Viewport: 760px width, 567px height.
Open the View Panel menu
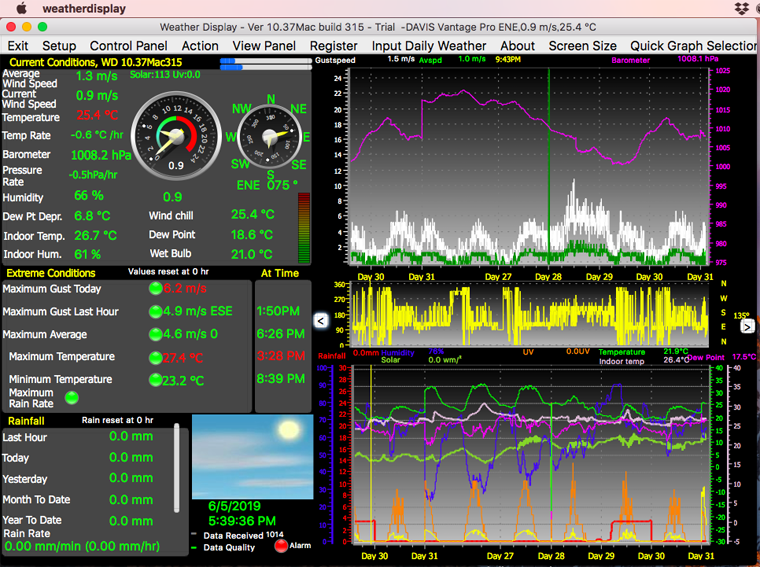[x=264, y=46]
